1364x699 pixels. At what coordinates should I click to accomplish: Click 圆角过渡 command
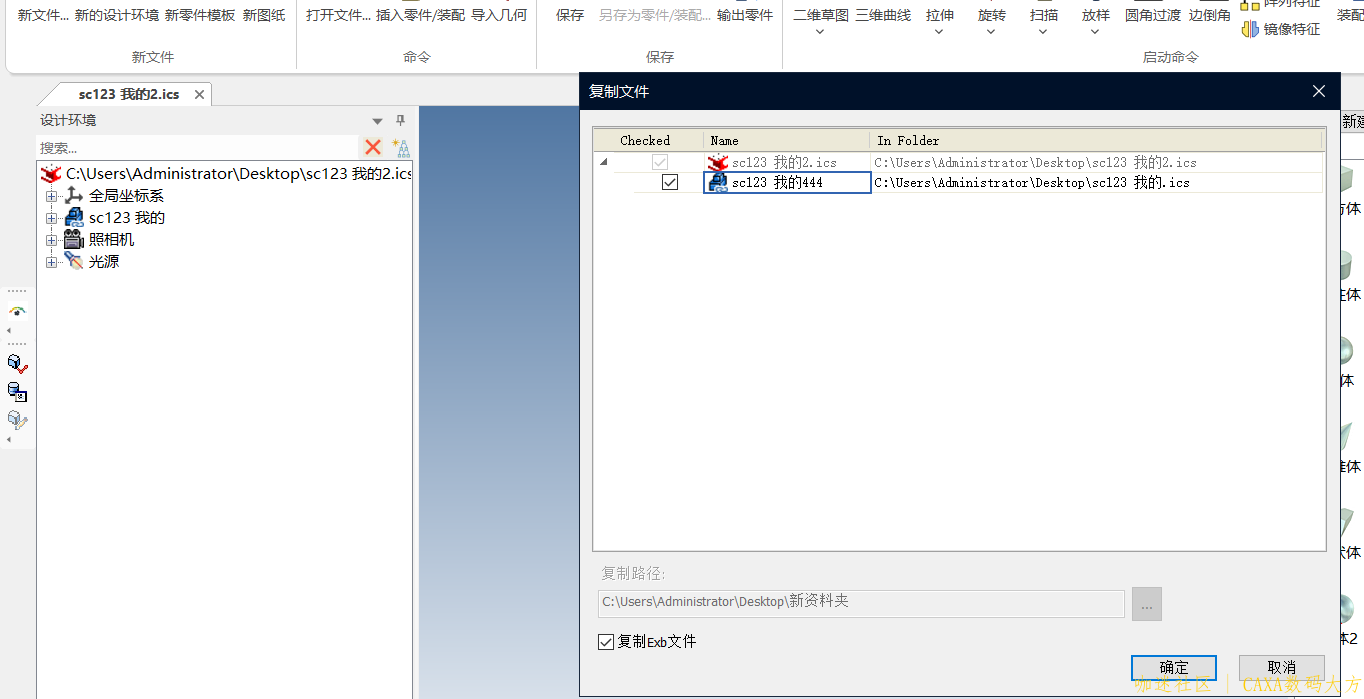coord(1153,15)
